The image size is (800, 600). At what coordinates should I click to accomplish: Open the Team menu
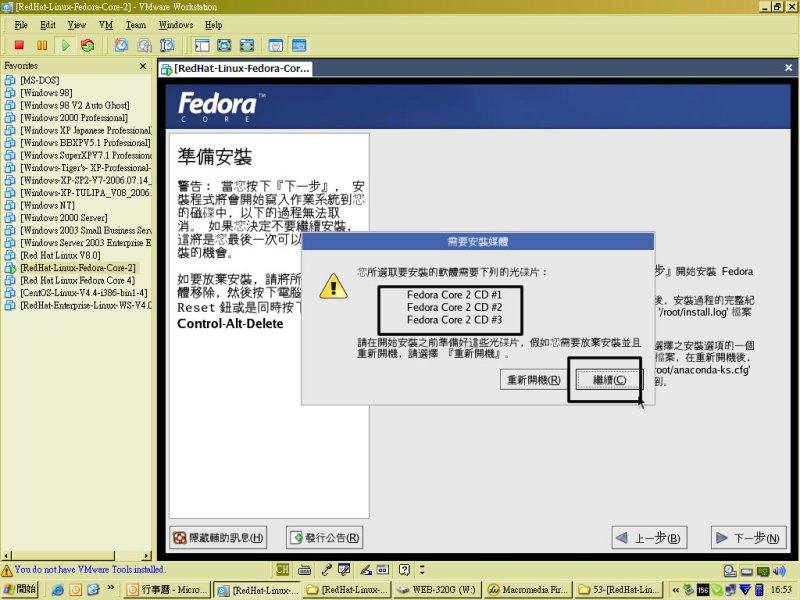point(136,24)
